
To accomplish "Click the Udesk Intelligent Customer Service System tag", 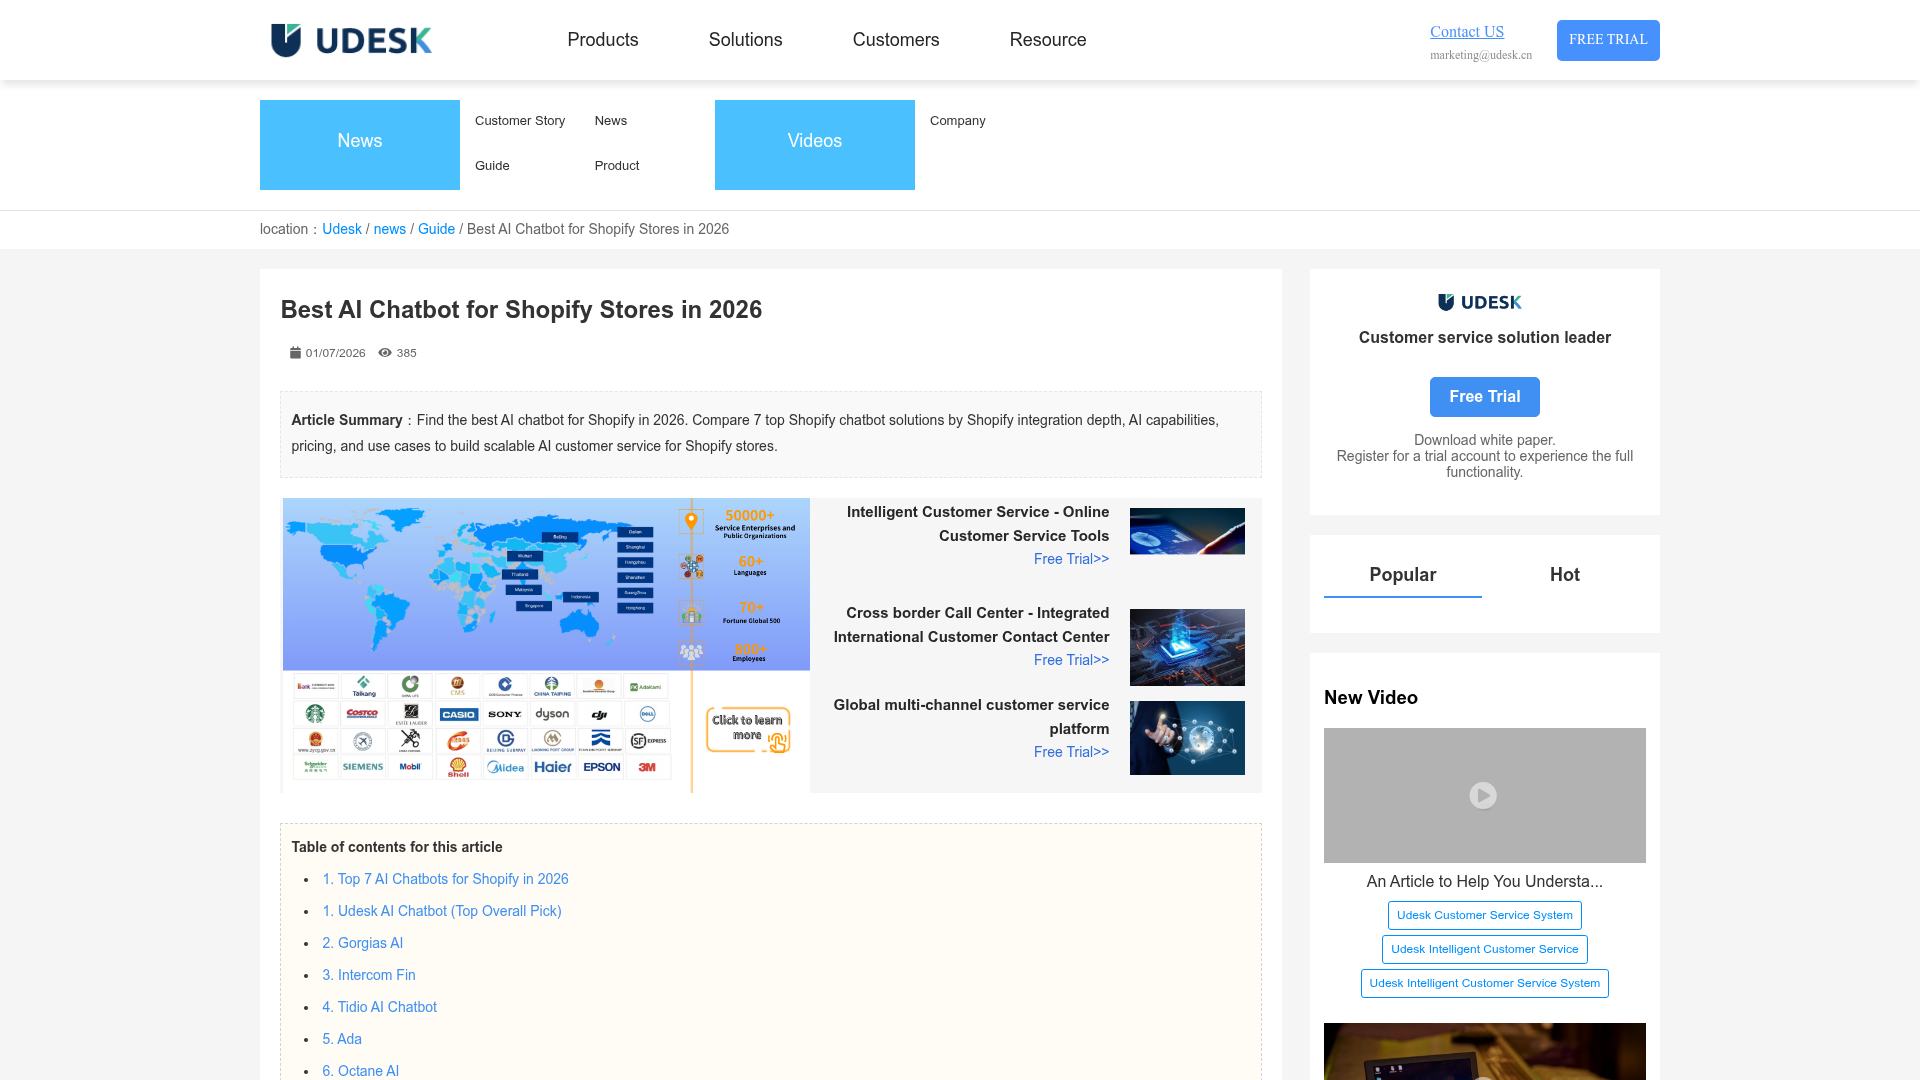I will (x=1485, y=983).
